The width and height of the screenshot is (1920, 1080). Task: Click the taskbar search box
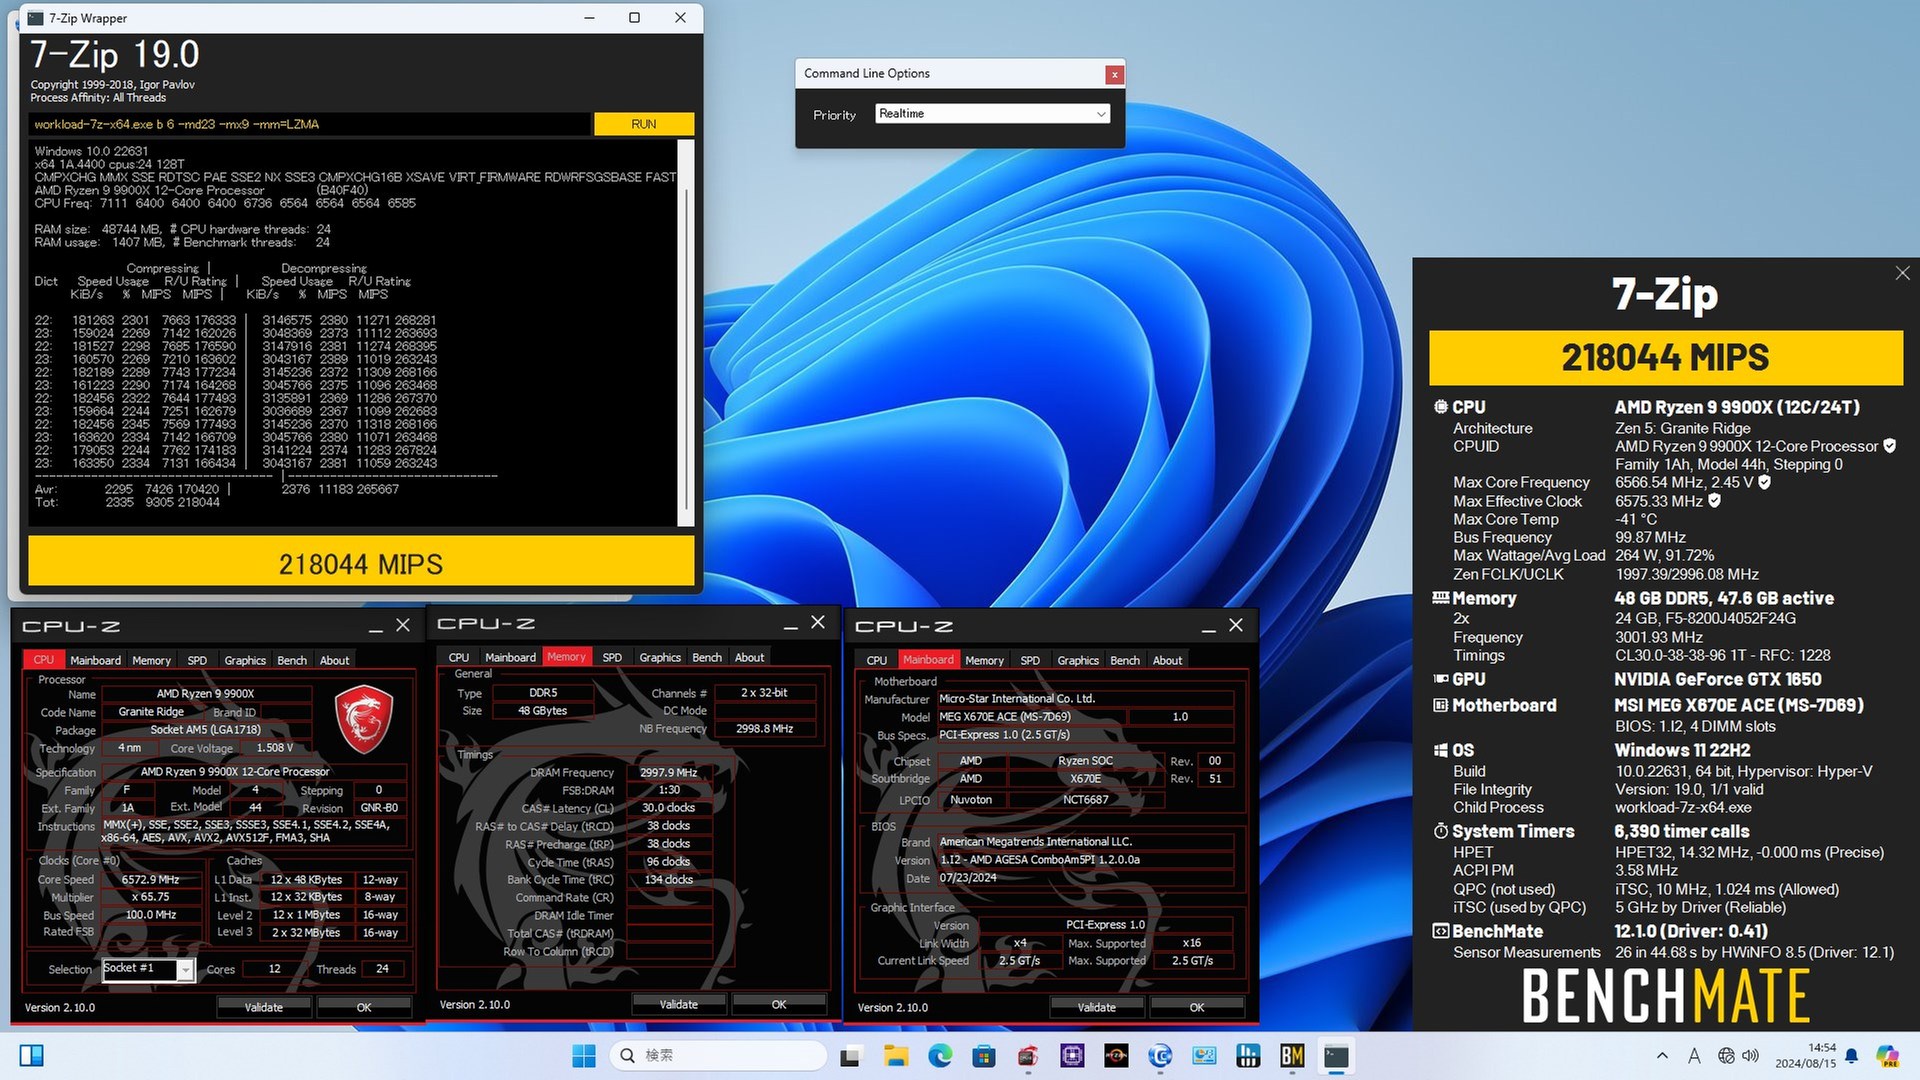click(717, 1055)
